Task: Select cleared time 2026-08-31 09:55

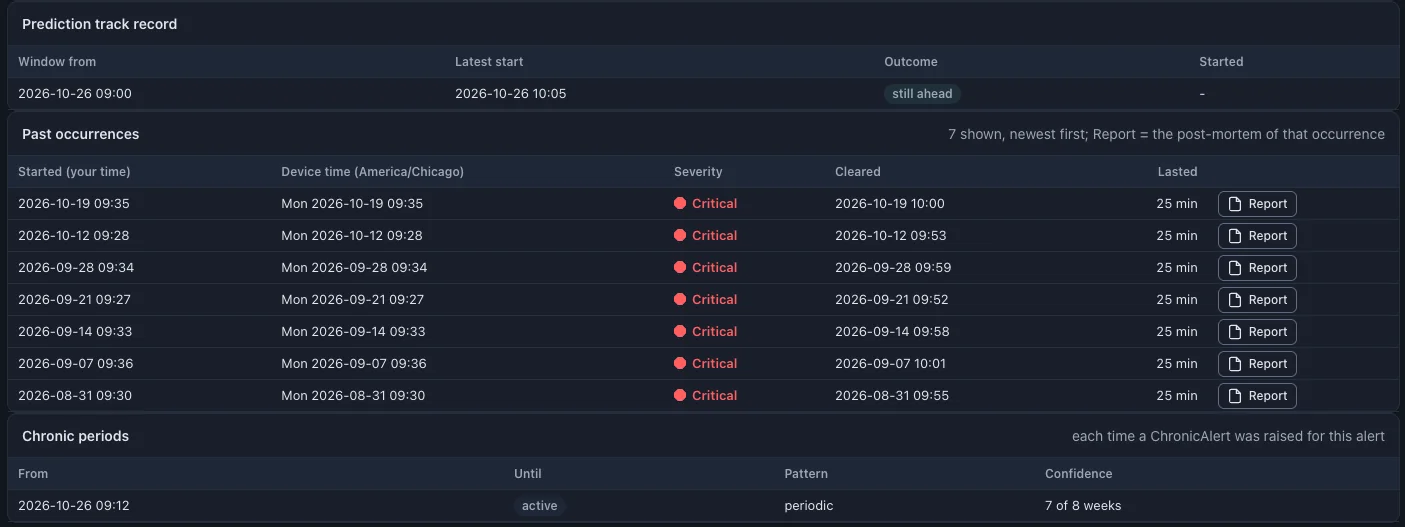Action: click(893, 396)
